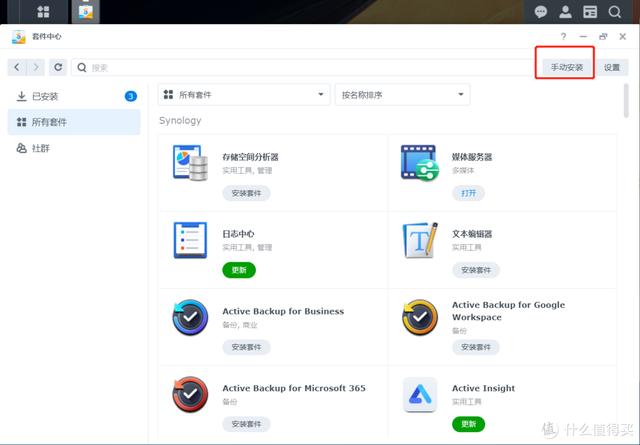Viewport: 640px width, 445px height.
Task: Open the DSM main menu grid icon
Action: tap(43, 11)
